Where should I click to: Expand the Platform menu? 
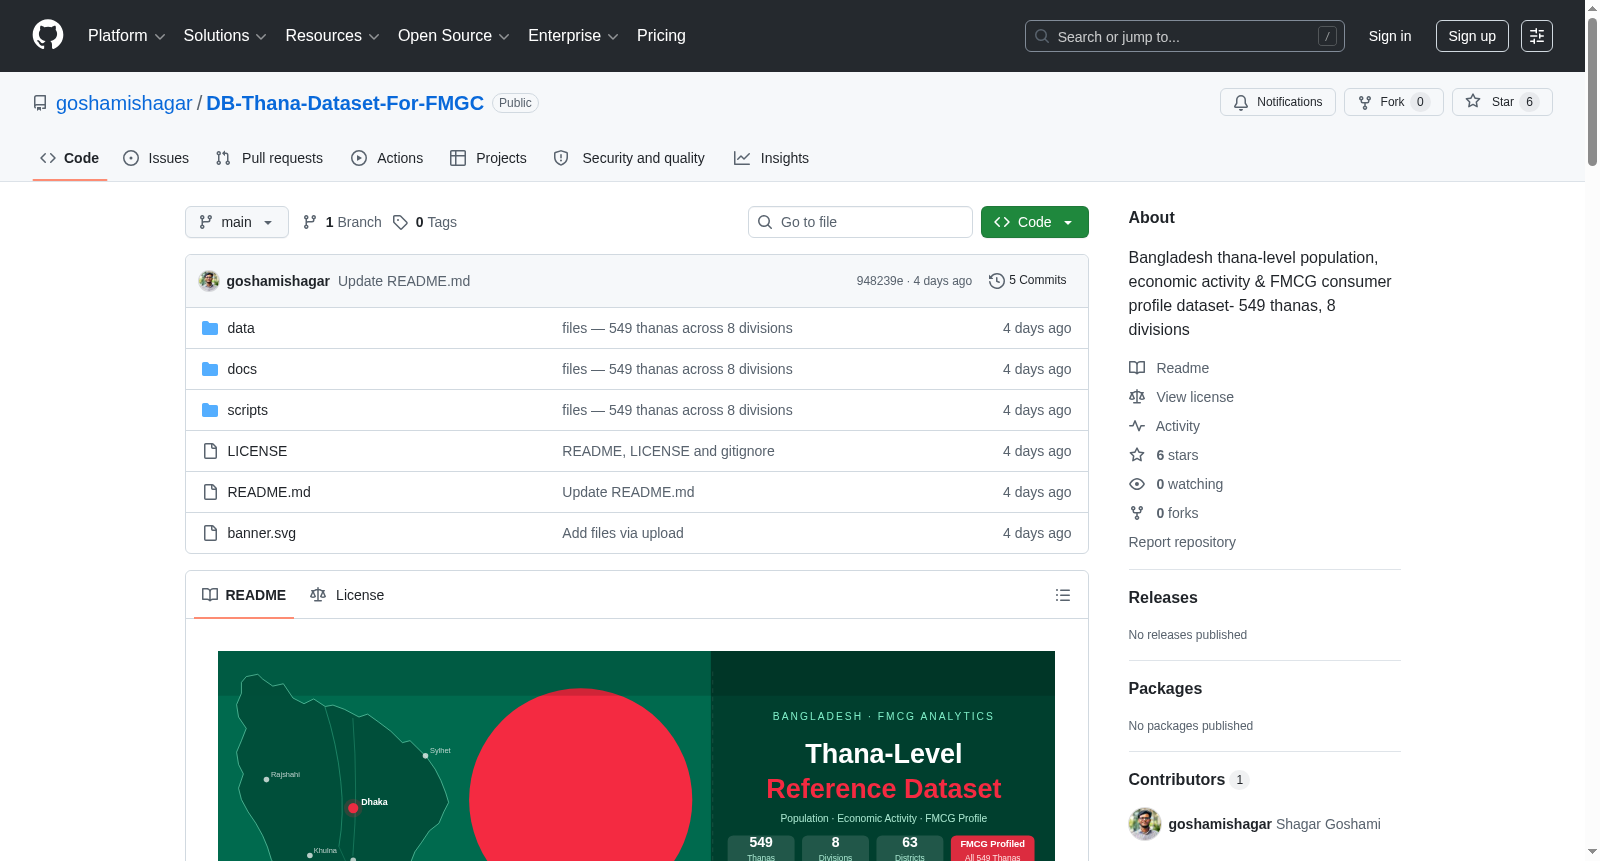[x=126, y=36]
